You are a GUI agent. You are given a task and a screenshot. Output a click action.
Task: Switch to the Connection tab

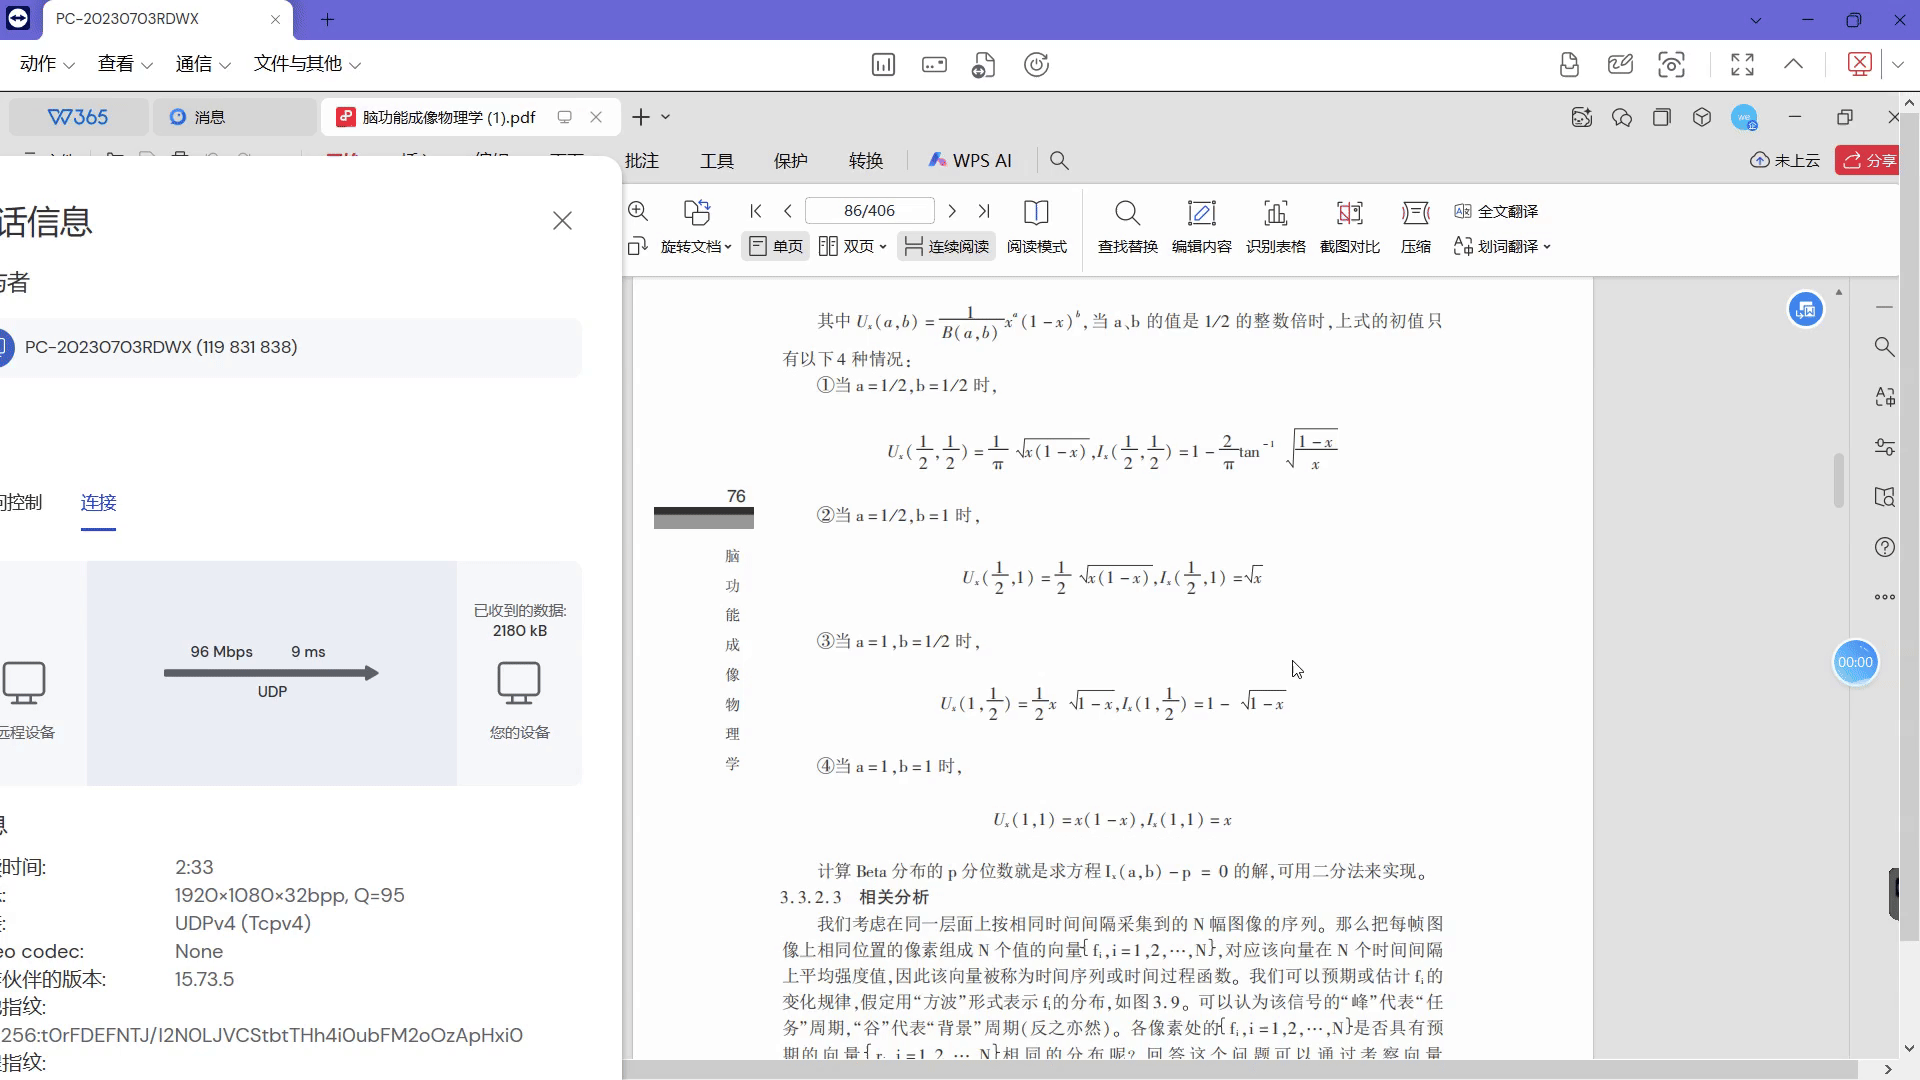[98, 503]
